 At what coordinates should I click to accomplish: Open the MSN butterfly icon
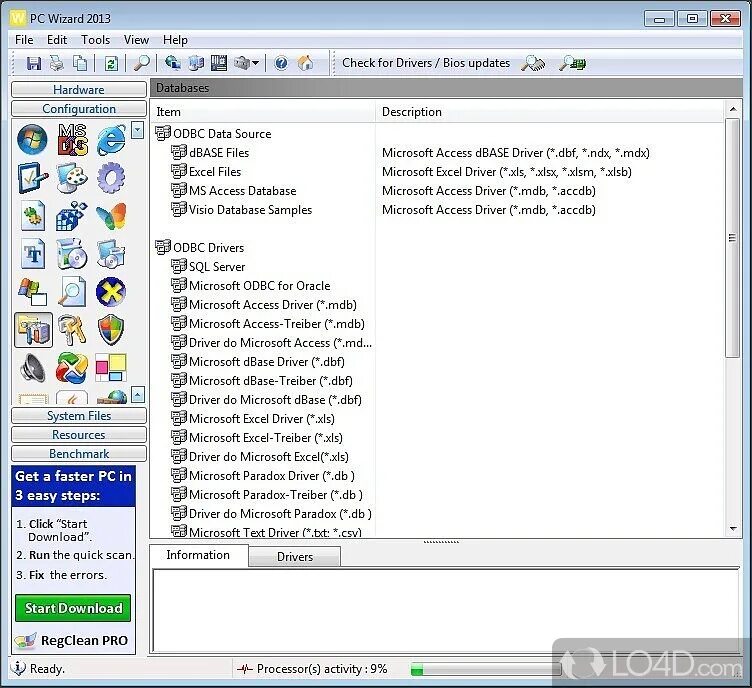[x=111, y=216]
